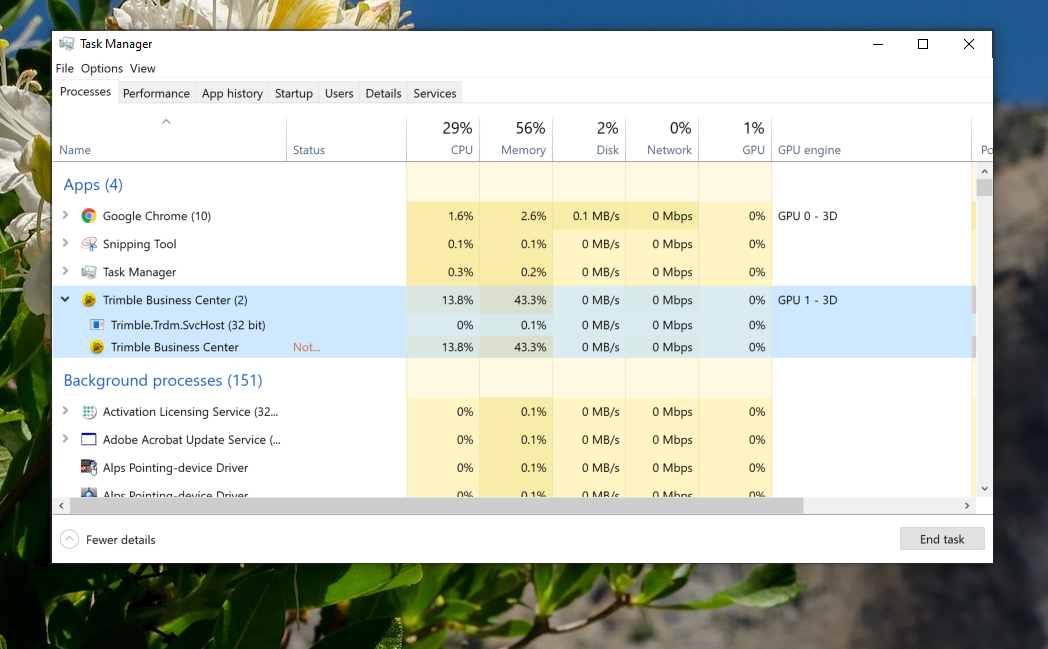This screenshot has height=649, width=1048.
Task: Select the Task Manager process row
Action: pyautogui.click(x=513, y=272)
